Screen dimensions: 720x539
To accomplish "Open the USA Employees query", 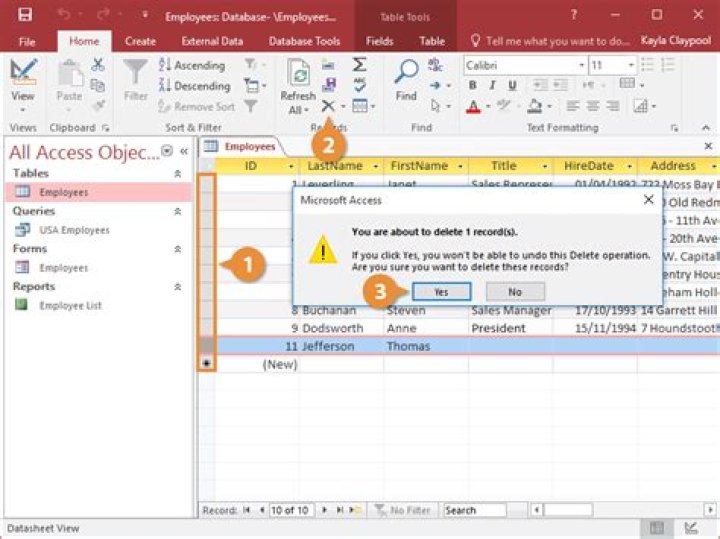I will tap(74, 230).
